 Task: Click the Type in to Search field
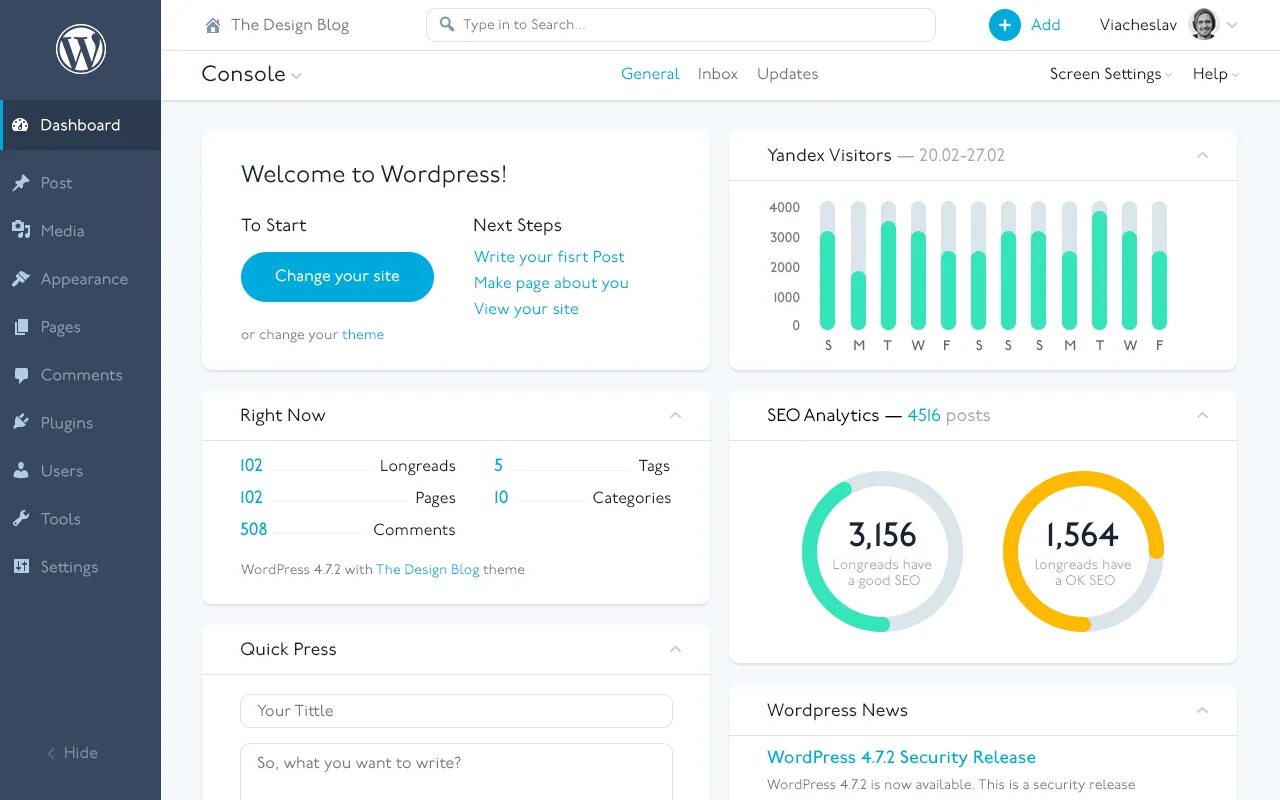(680, 25)
